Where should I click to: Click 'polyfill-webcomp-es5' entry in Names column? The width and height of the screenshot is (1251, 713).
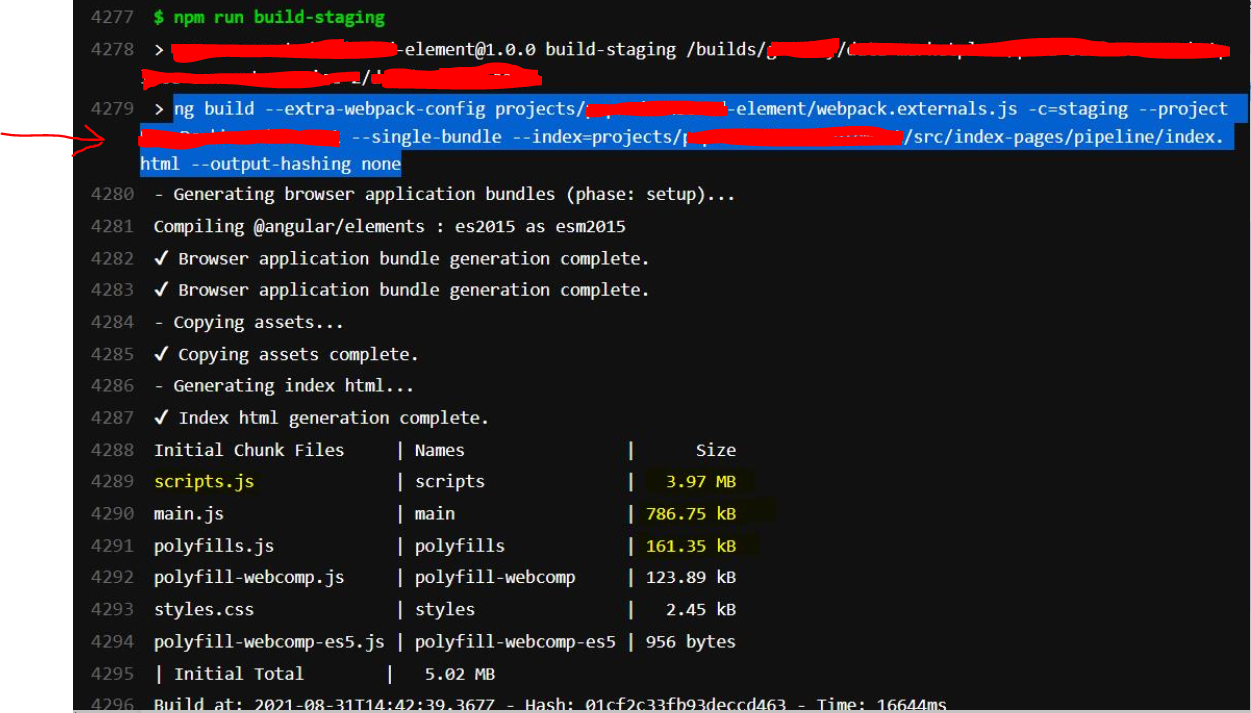click(x=515, y=642)
